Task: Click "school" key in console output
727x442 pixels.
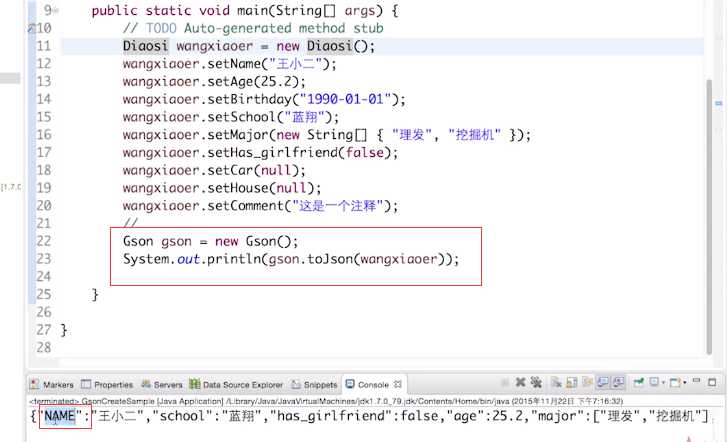Action: 184,416
